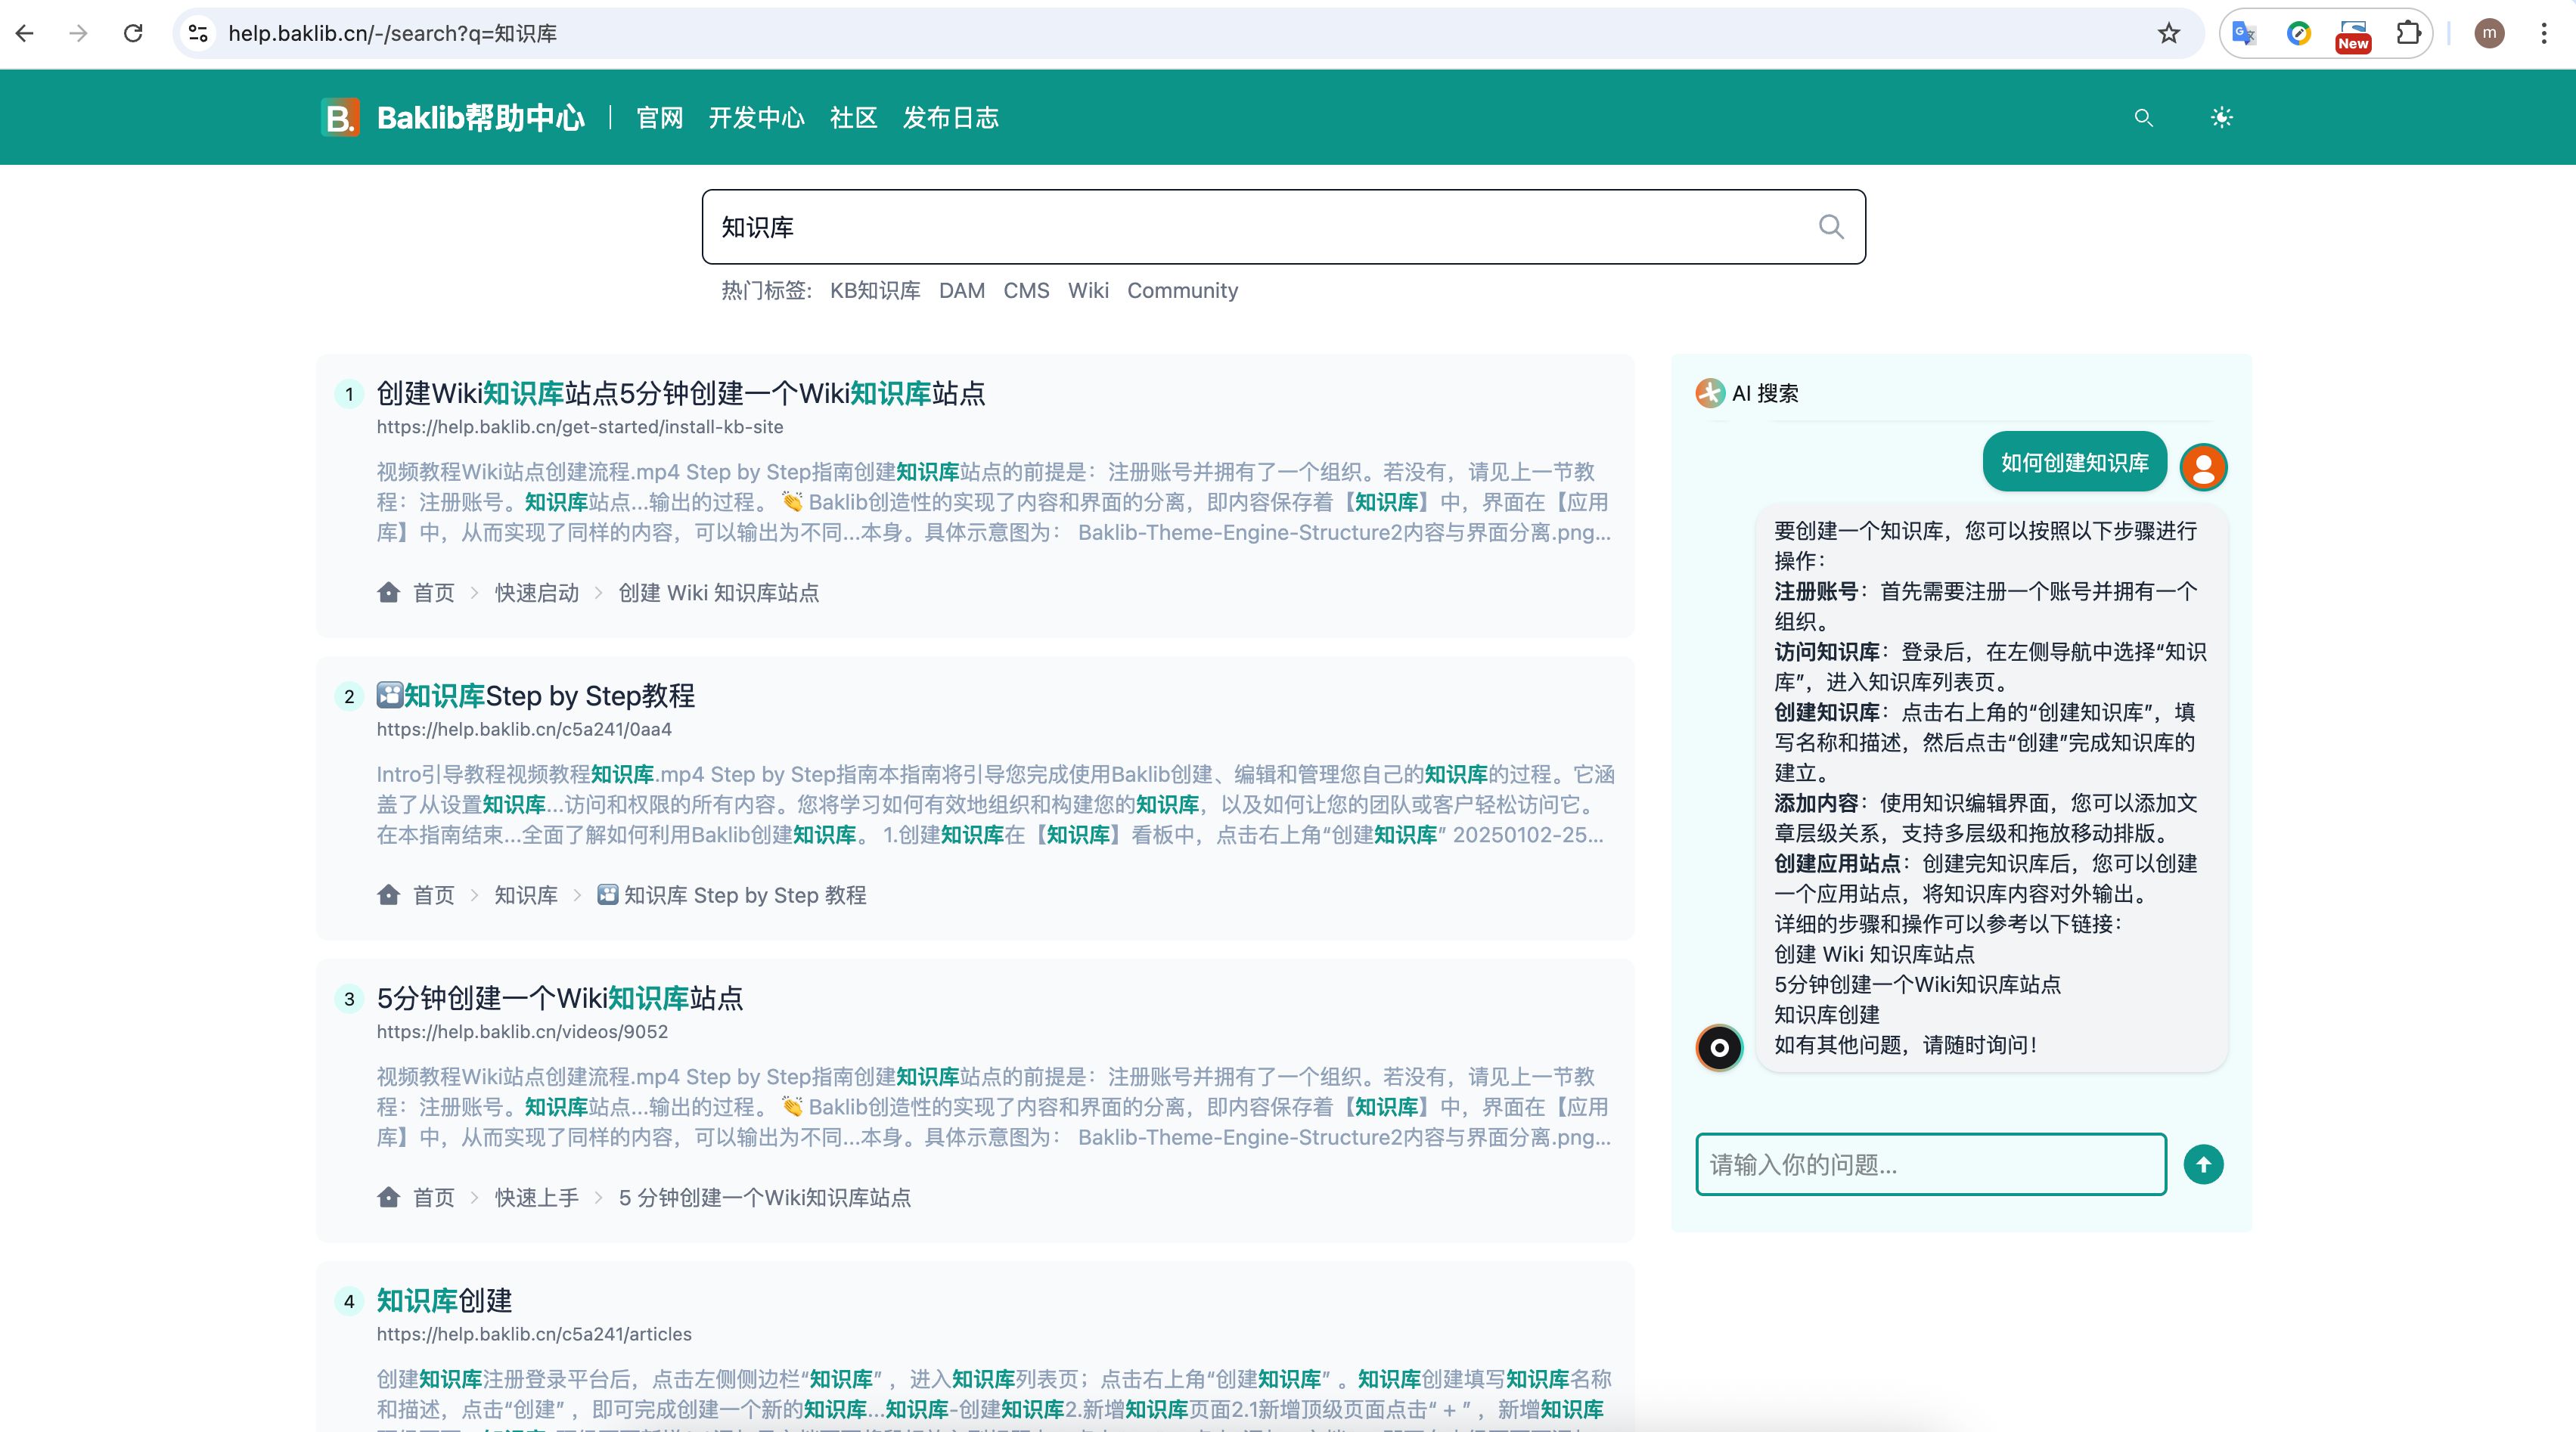Click Google Translate icon in toolbar
The image size is (2576, 1432).
point(2244,34)
